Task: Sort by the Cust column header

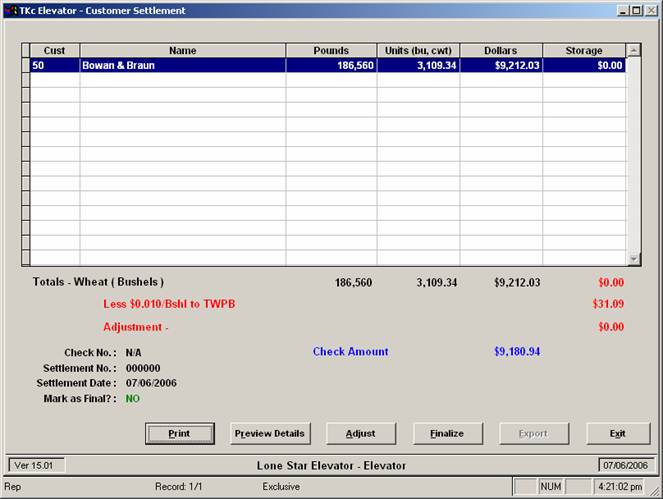Action: click(x=54, y=50)
